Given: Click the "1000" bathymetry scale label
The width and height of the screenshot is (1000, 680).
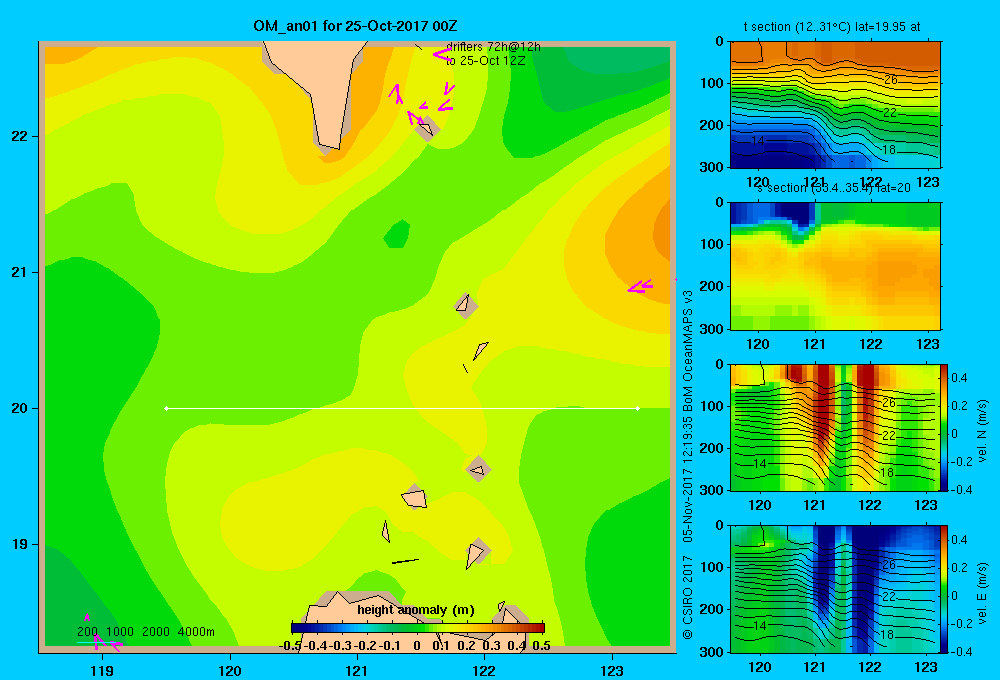Looking at the screenshot, I should pyautogui.click(x=120, y=632).
